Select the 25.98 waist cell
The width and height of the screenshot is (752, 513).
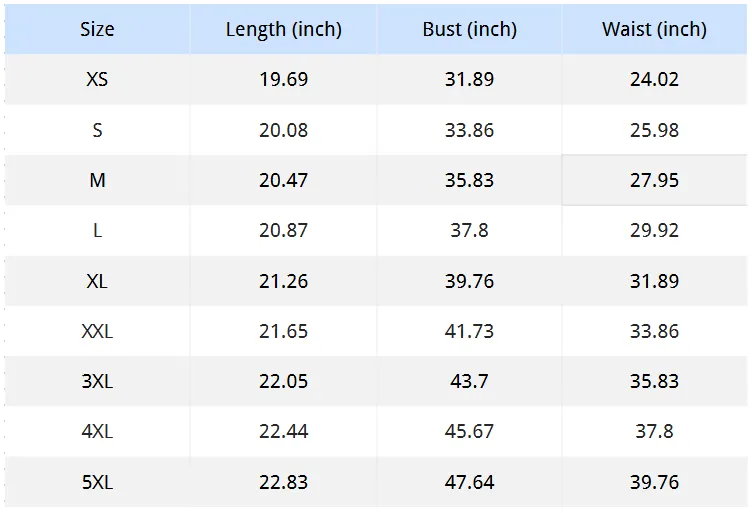click(x=654, y=130)
